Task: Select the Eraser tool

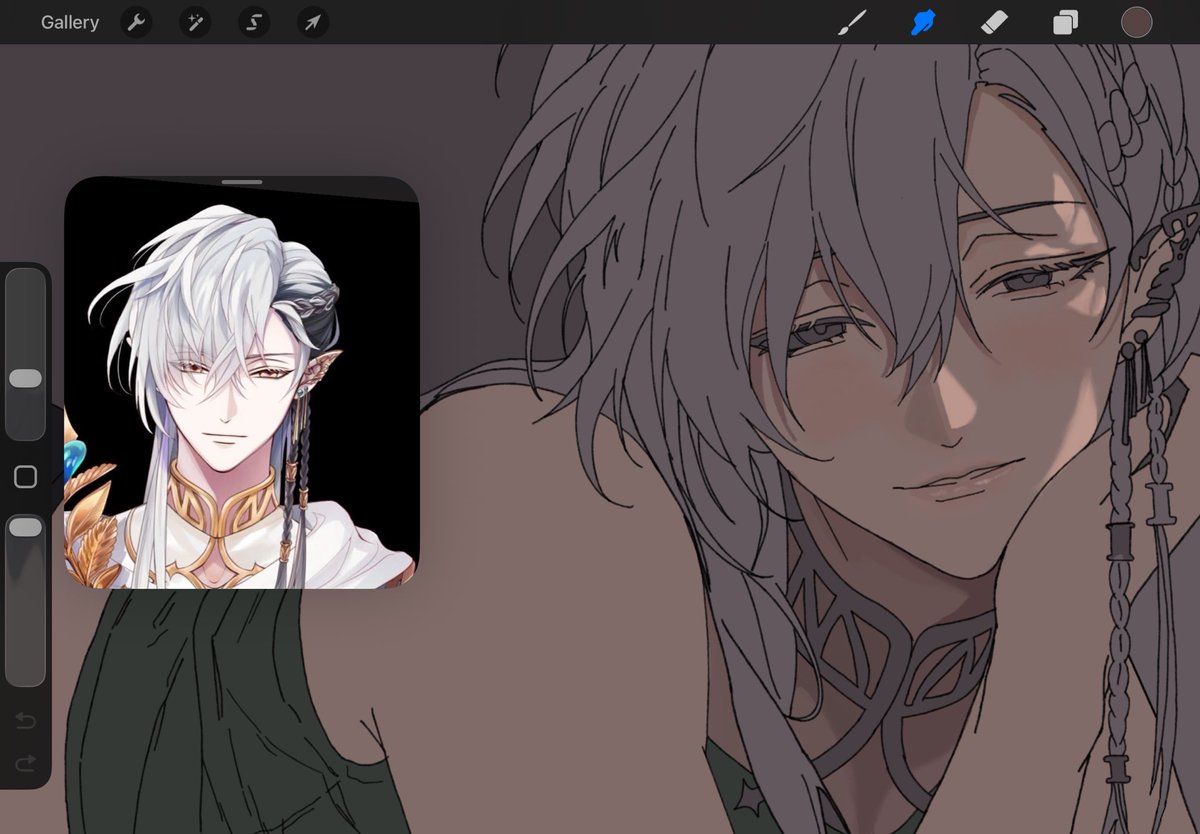Action: pyautogui.click(x=994, y=22)
